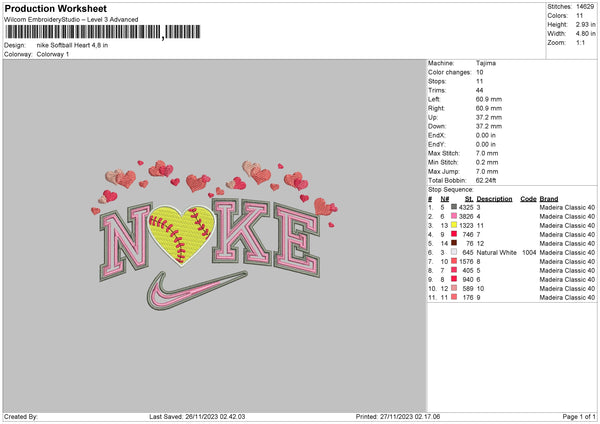Click the Max Jump value '7.0 mm'
The height and width of the screenshot is (424, 600).
coord(487,171)
